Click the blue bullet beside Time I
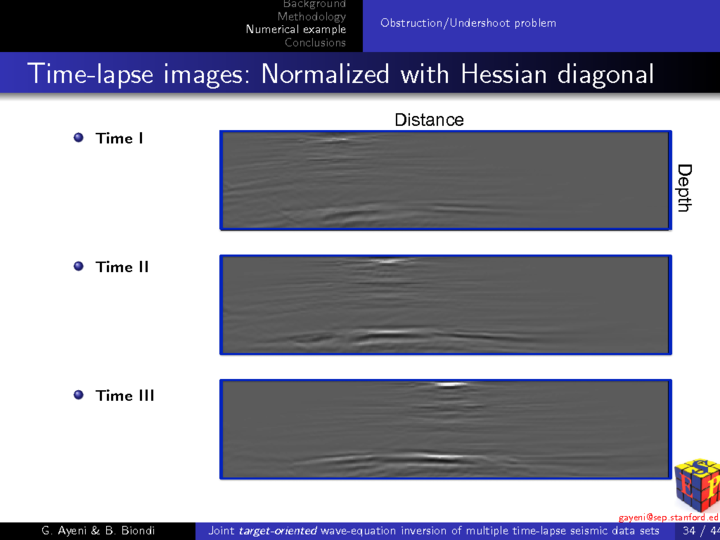Screen dimensions: 720x540 79,138
